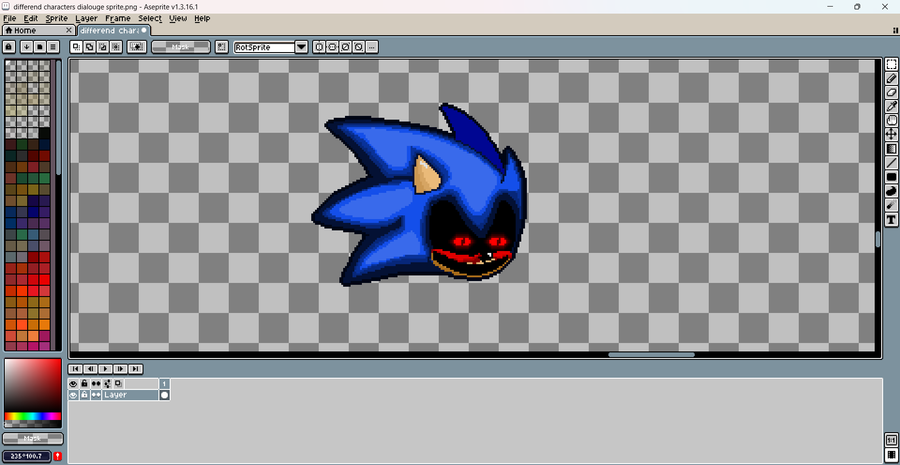Screen dimensions: 900x465
Task: Open the Edit menu
Action: click(x=30, y=18)
